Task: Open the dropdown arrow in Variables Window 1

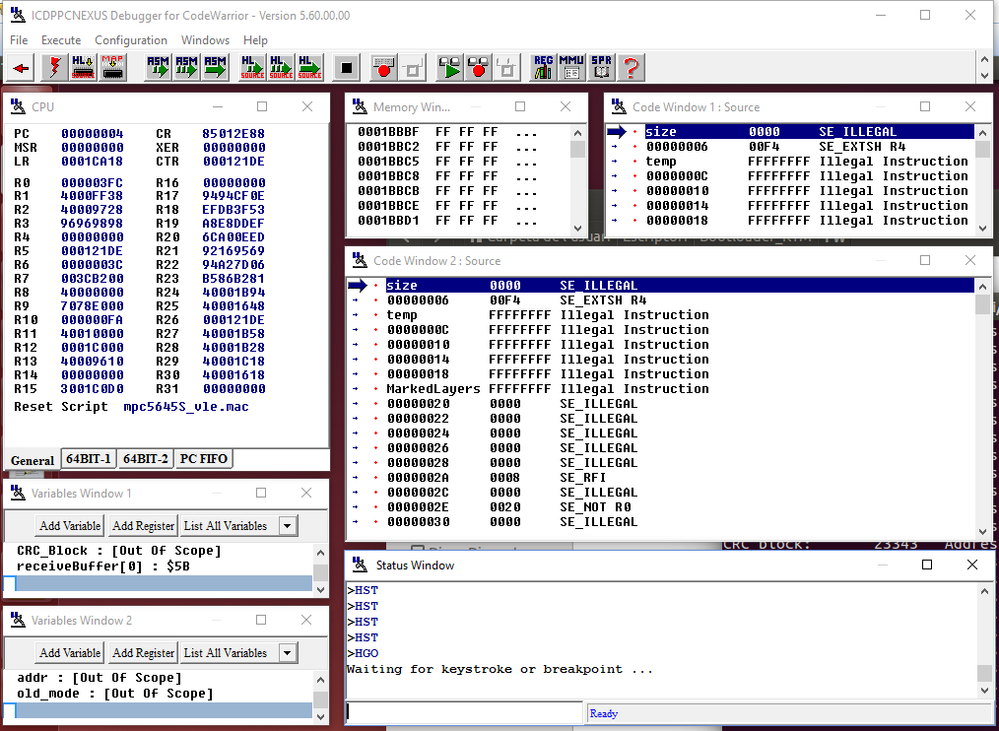Action: click(x=288, y=526)
